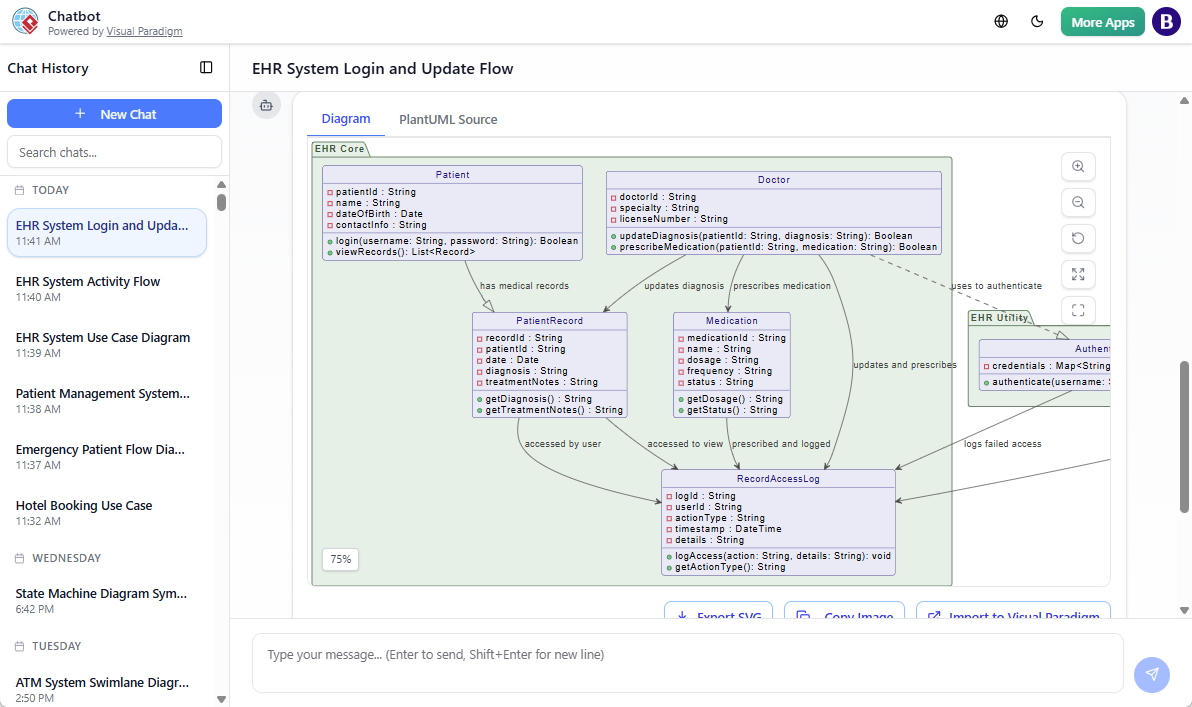Viewport: 1192px width, 707px height.
Task: Switch to PlantUML Source tab
Action: [x=448, y=119]
